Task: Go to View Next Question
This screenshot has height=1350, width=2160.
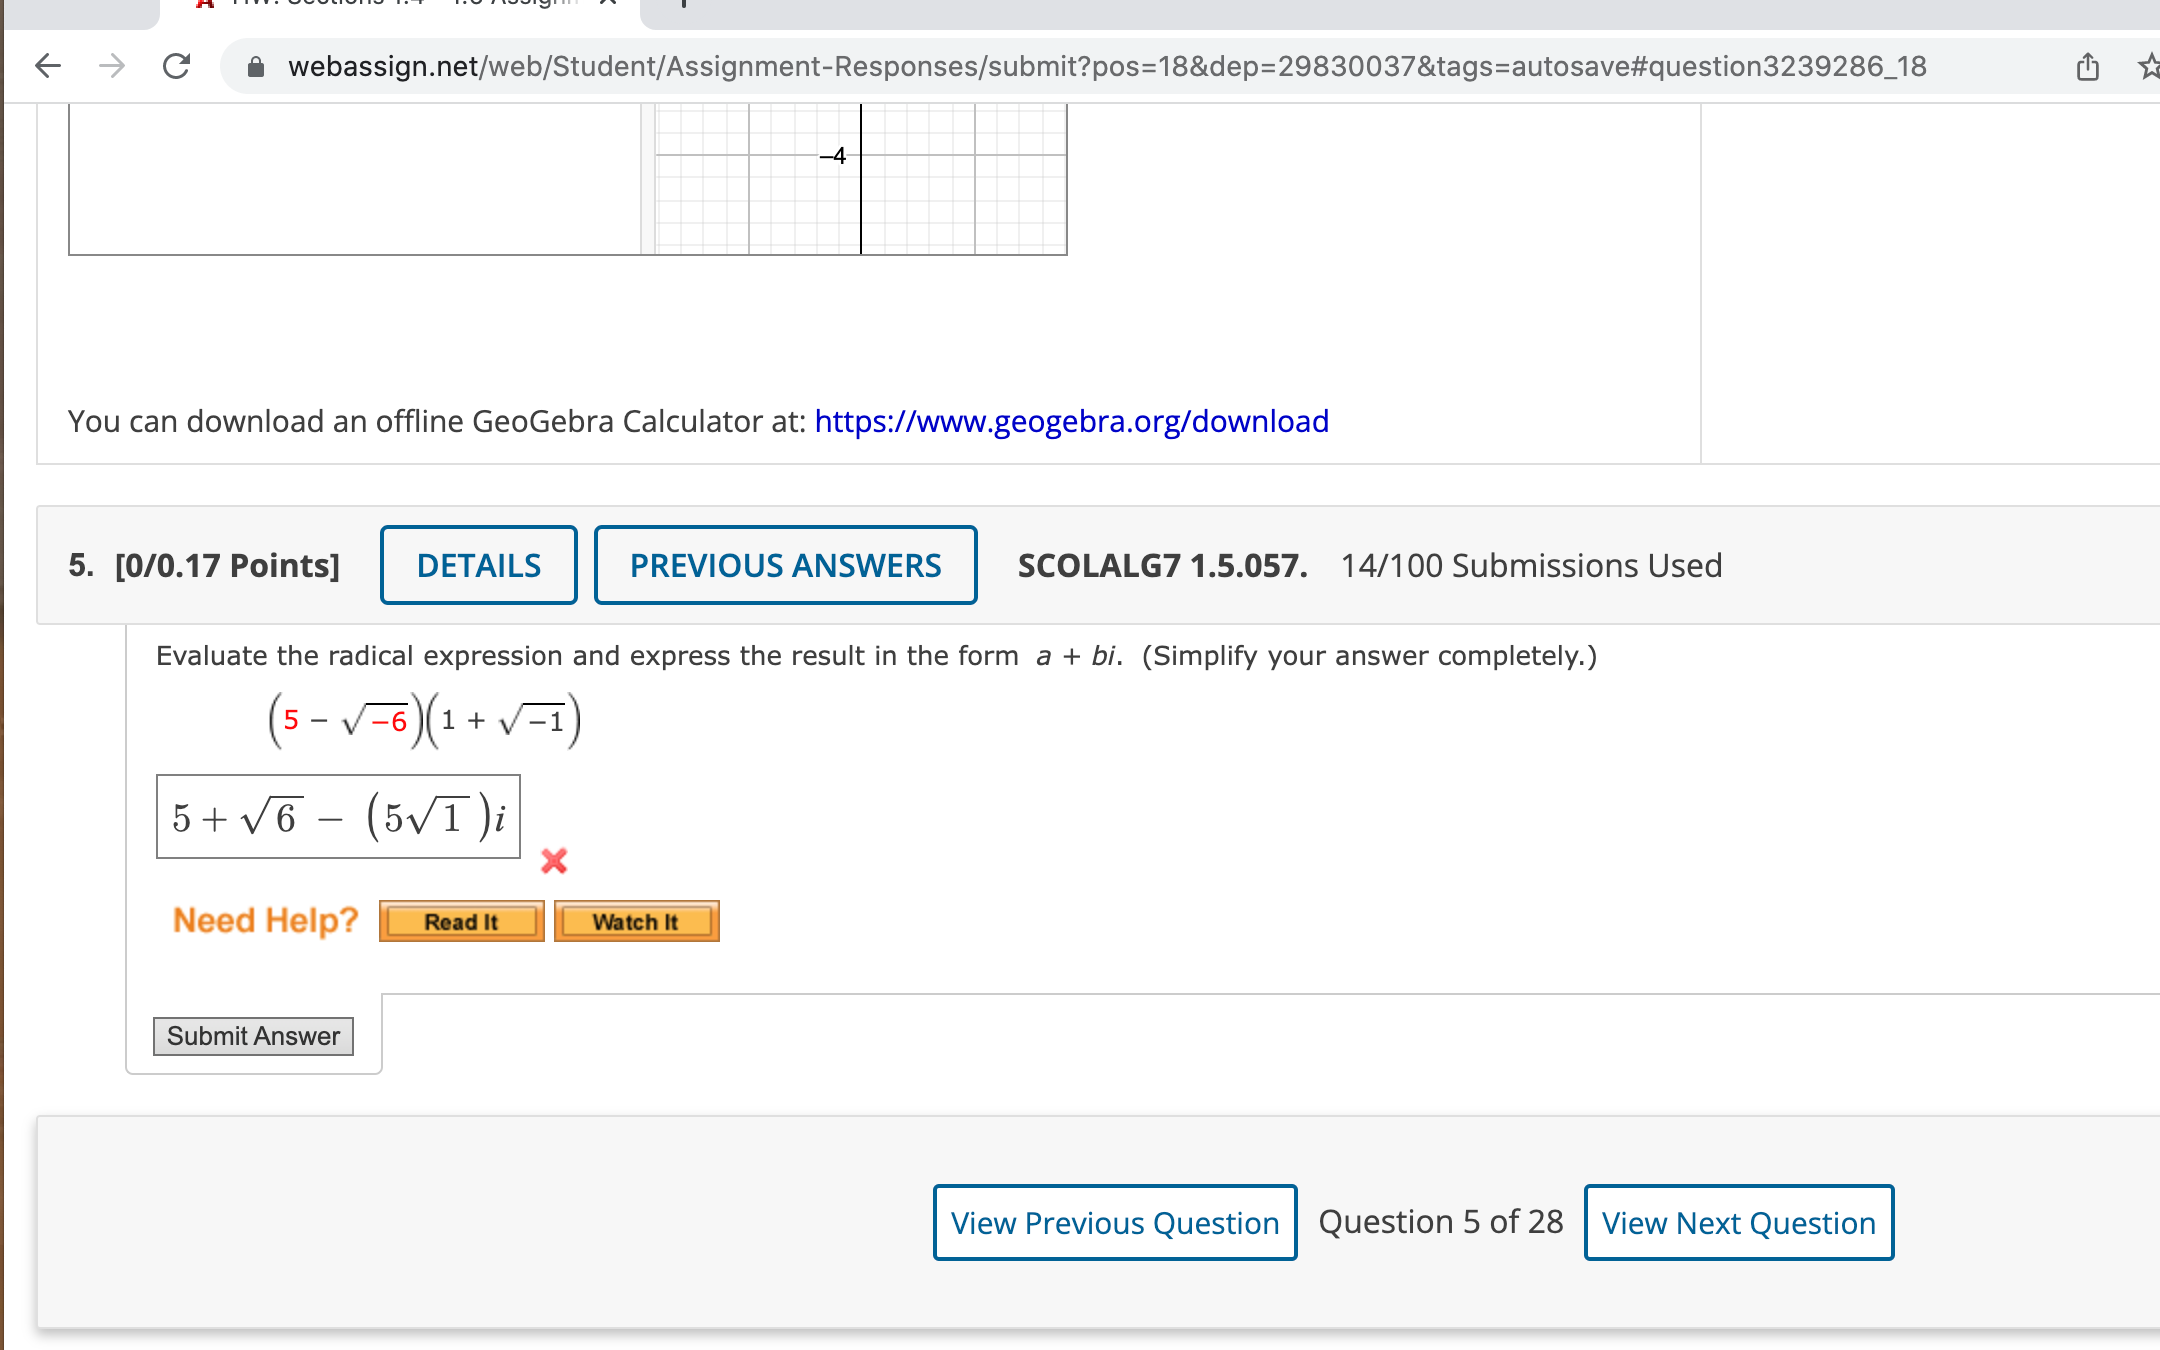Action: tap(1738, 1222)
